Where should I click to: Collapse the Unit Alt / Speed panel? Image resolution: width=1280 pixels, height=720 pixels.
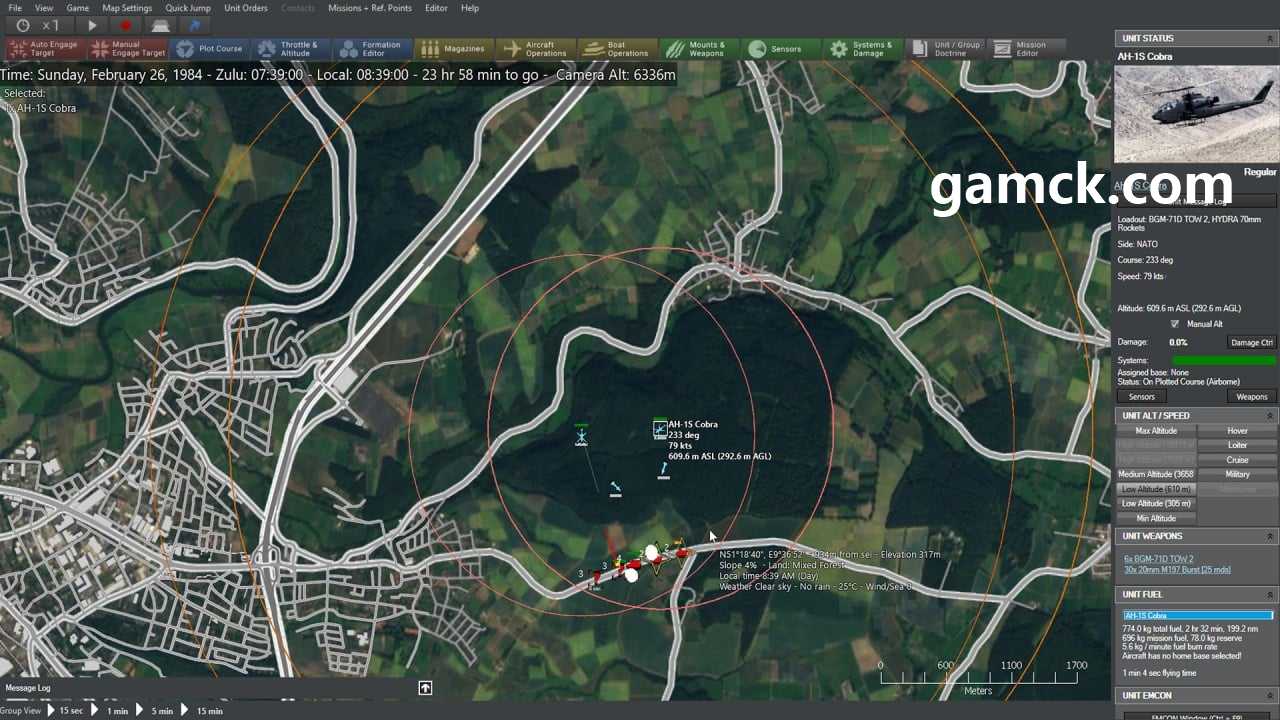(x=1271, y=415)
